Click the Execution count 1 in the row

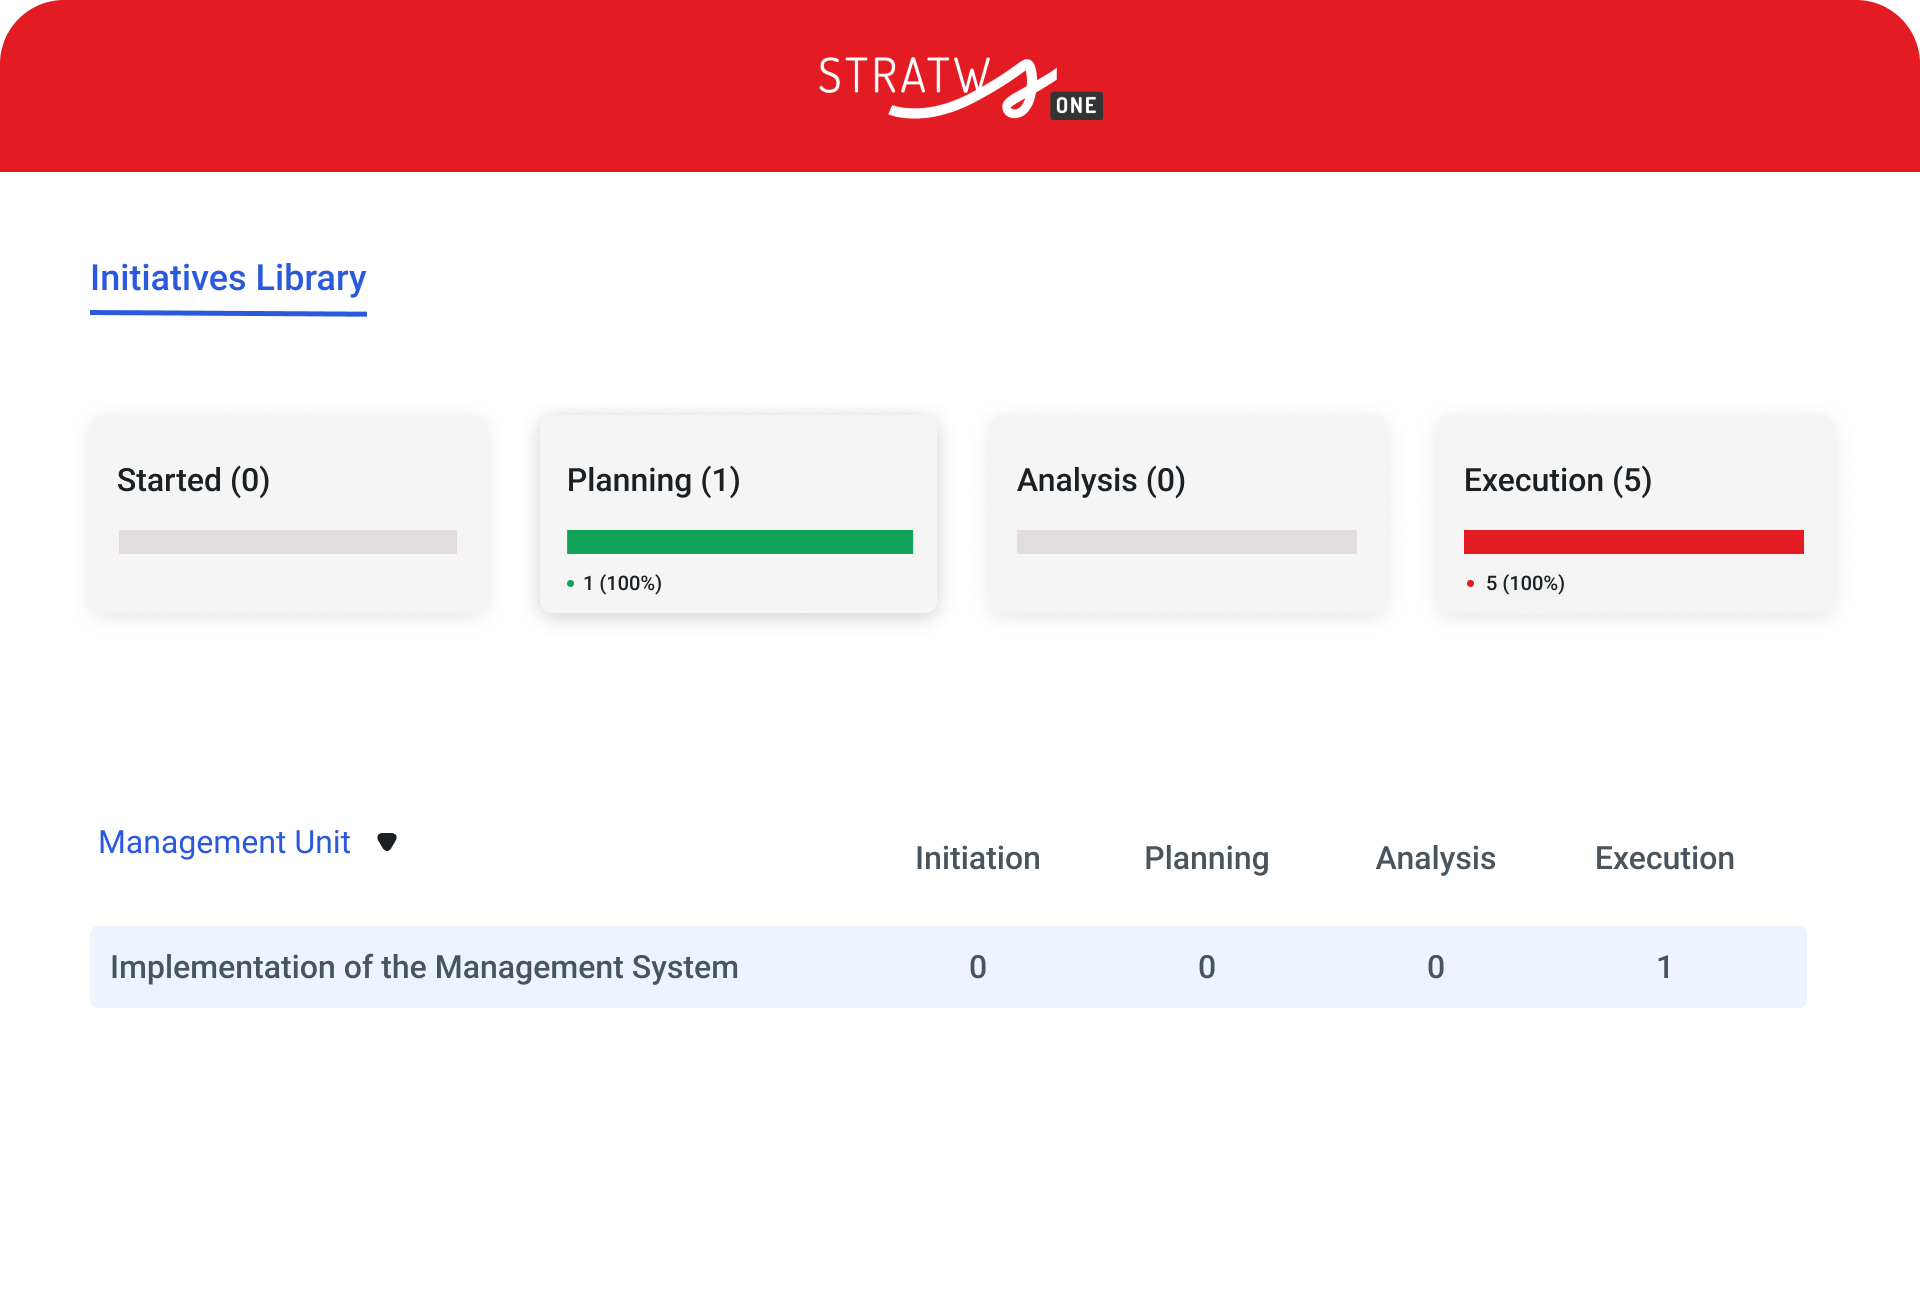click(1664, 967)
